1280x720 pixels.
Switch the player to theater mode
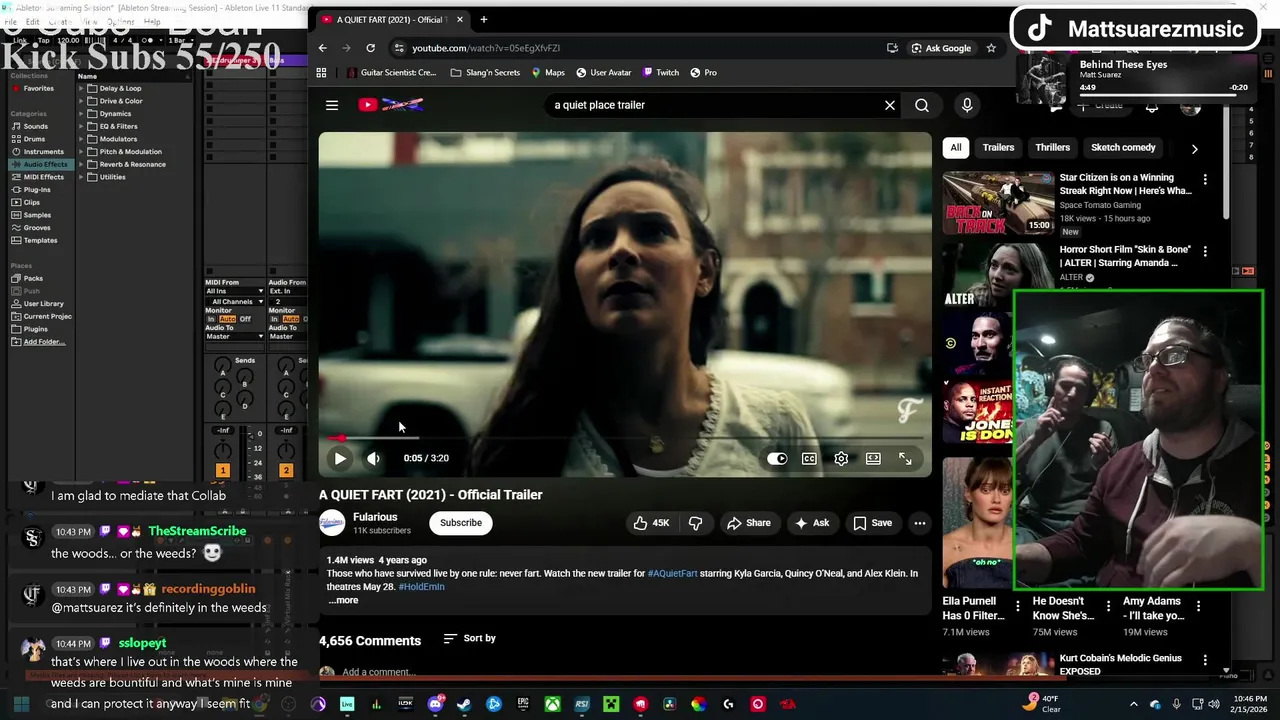pos(873,458)
